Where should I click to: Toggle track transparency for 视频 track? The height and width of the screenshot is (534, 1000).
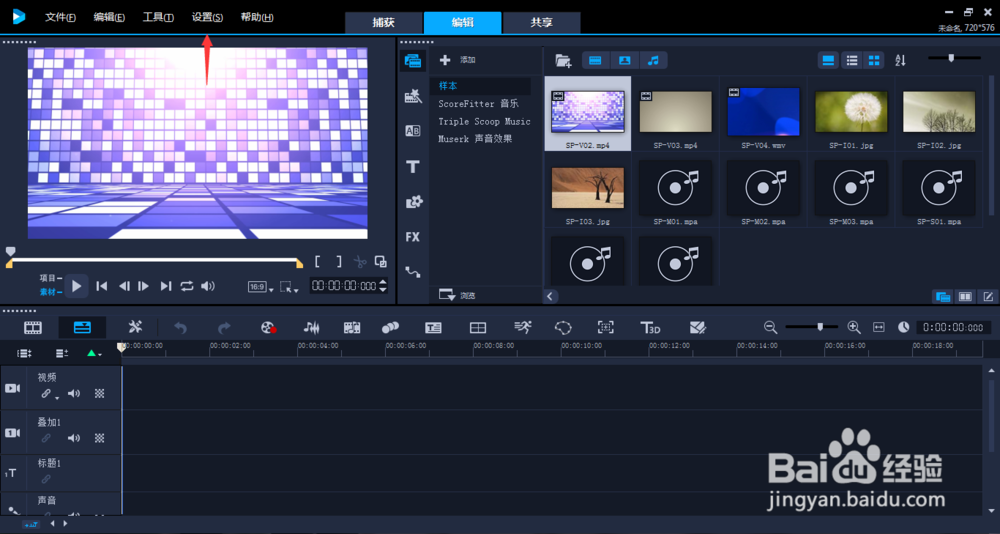coord(99,394)
